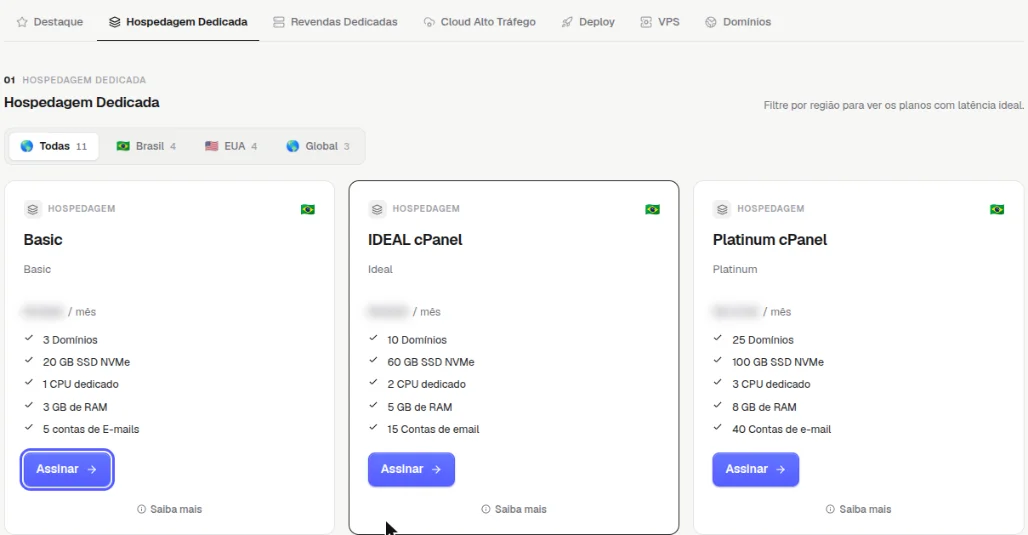The height and width of the screenshot is (535, 1028).
Task: Click the hosting icon on IDEAL cPanel card
Action: point(377,209)
